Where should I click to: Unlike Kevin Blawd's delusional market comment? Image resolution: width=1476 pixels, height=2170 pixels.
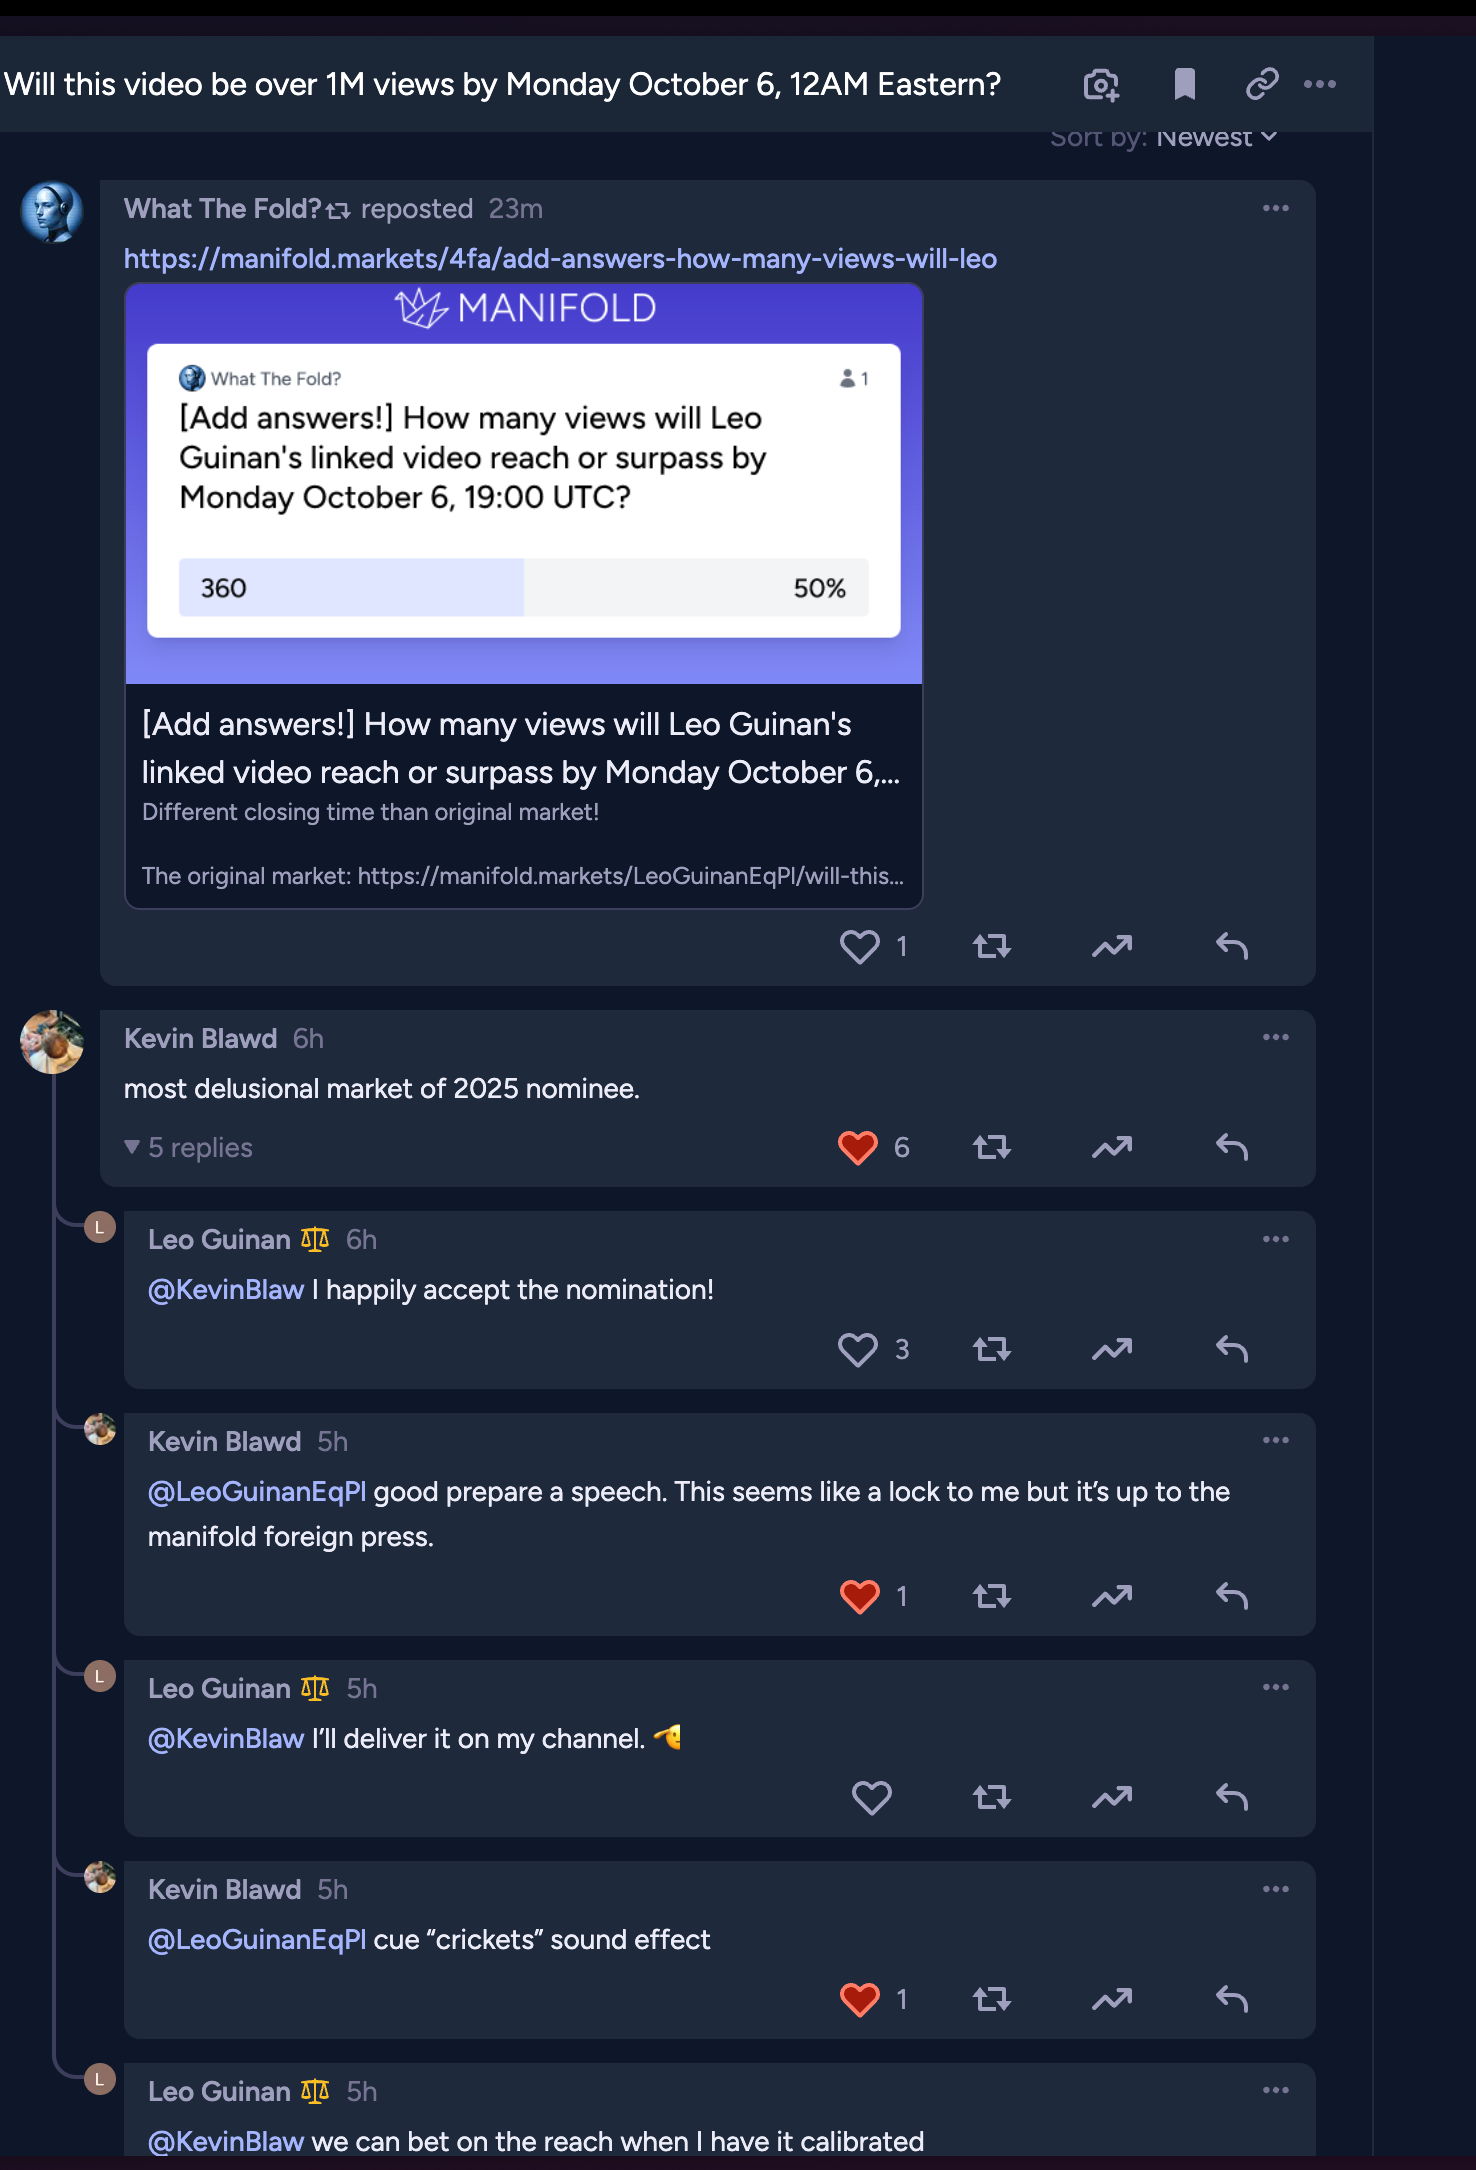coord(858,1147)
